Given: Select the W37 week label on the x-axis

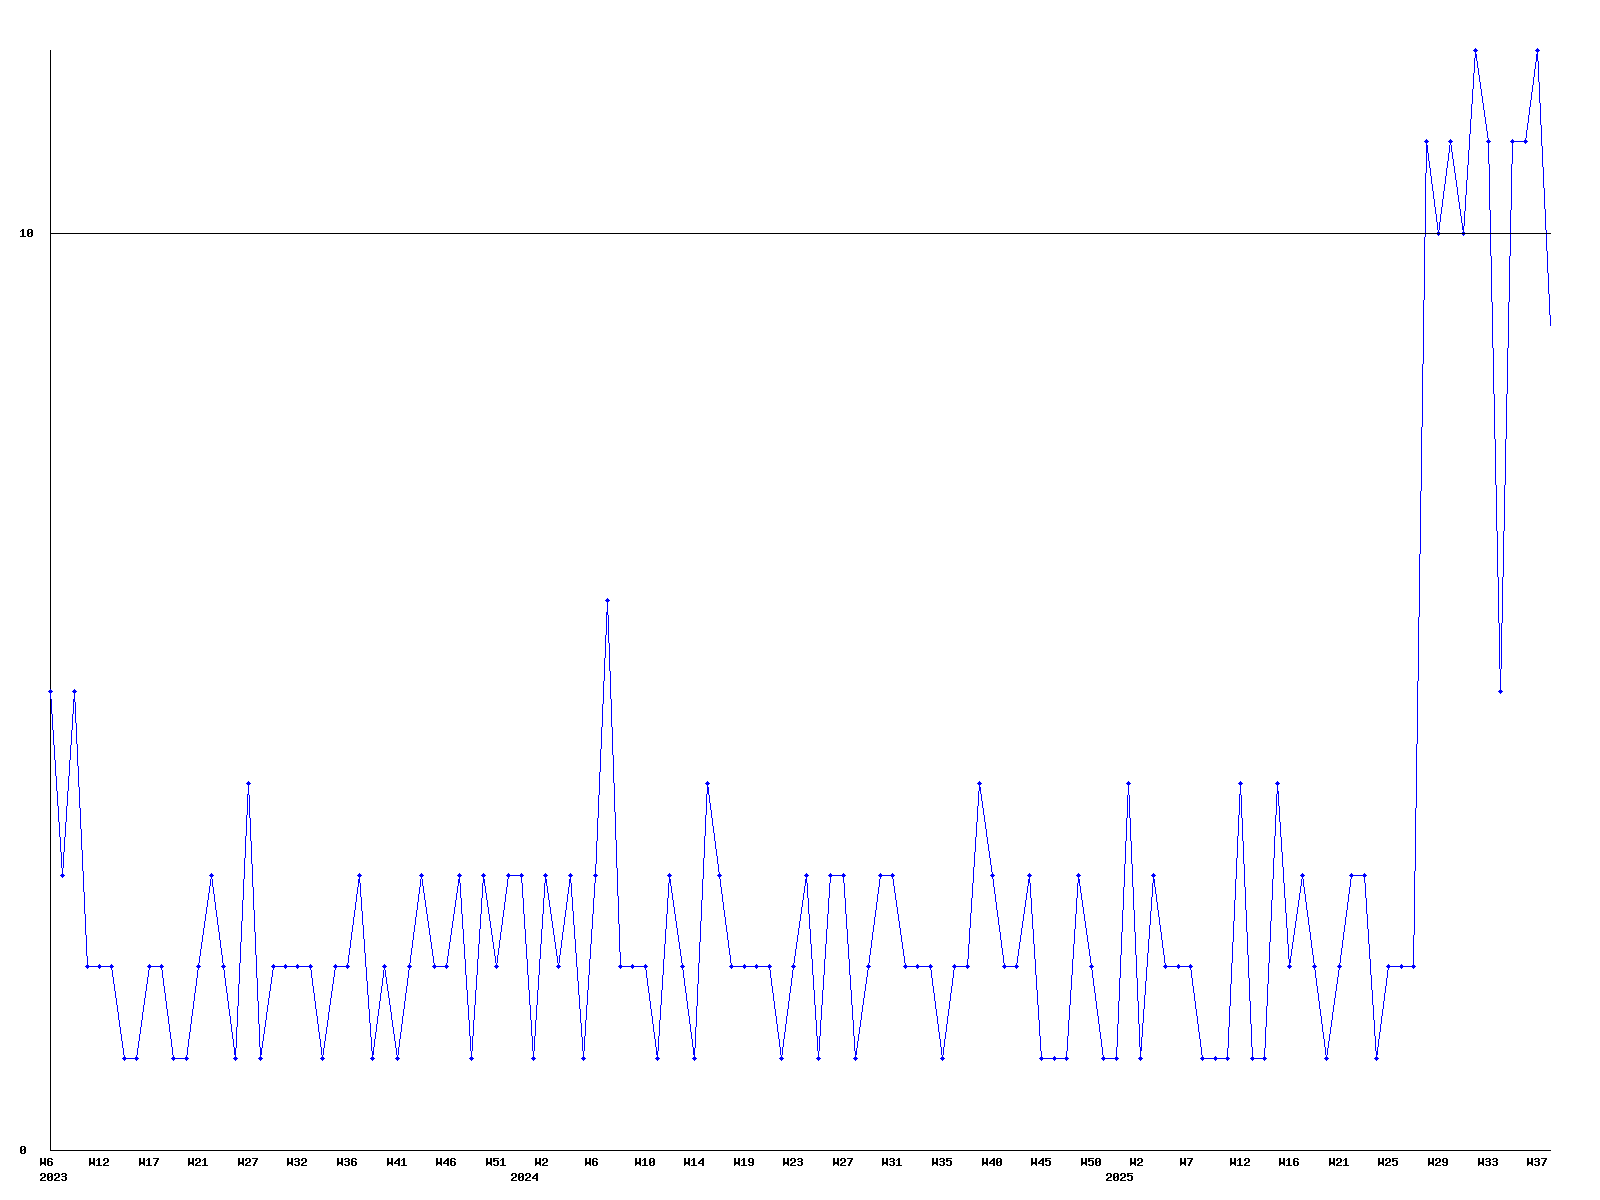Looking at the screenshot, I should tap(1537, 1162).
